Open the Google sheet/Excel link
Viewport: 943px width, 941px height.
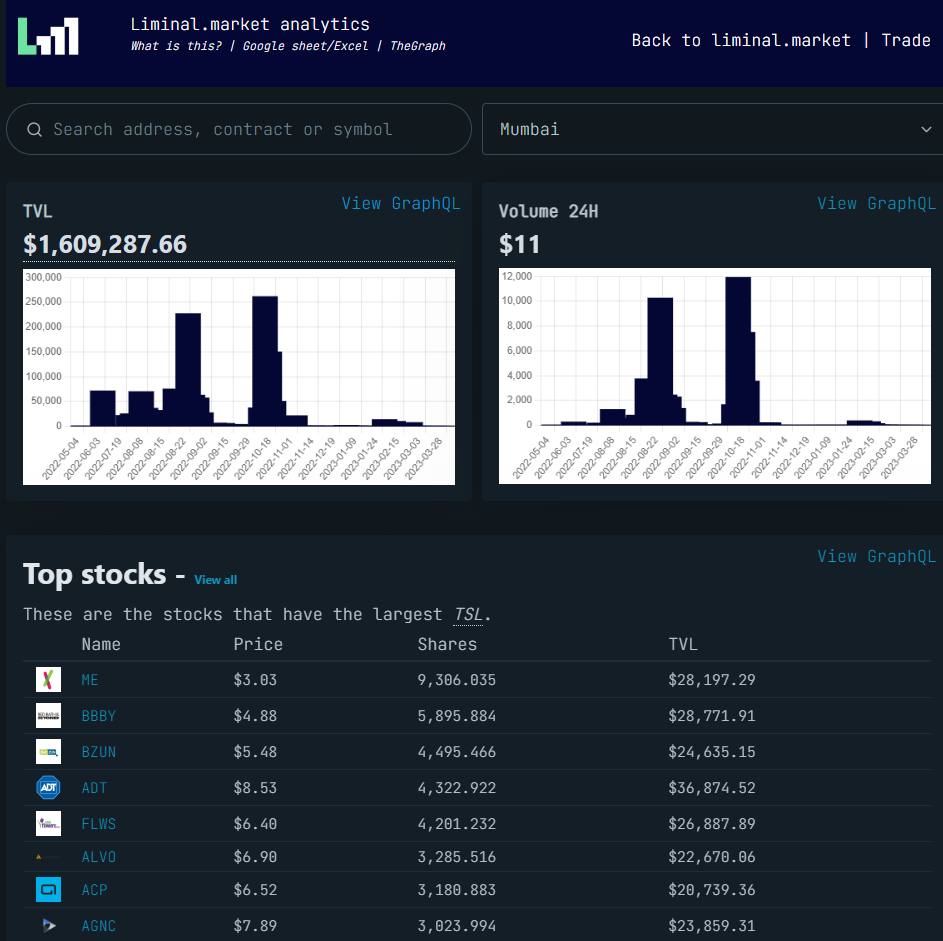coord(305,46)
